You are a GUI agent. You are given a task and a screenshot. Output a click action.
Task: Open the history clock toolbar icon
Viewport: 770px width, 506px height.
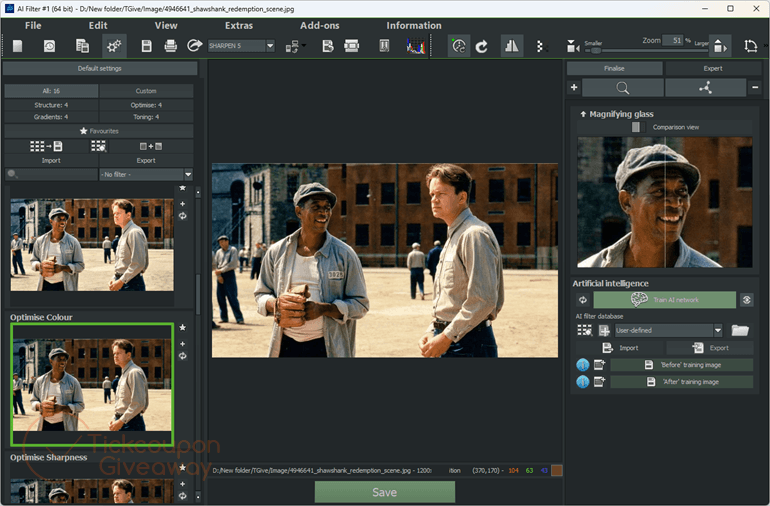click(x=50, y=46)
